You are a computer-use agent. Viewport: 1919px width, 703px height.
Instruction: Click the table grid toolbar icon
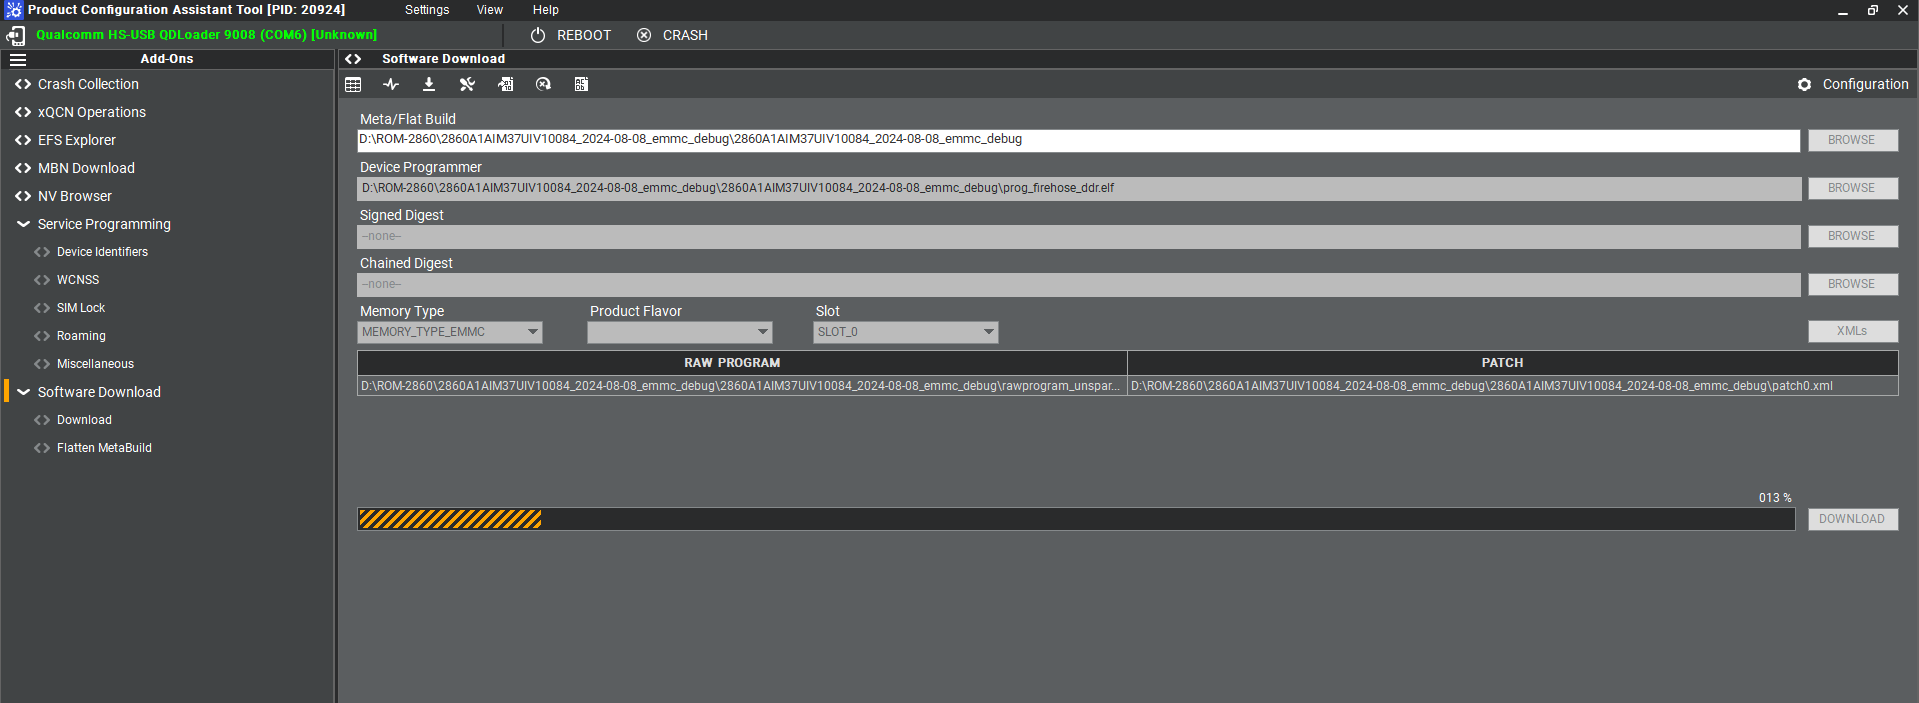click(353, 85)
